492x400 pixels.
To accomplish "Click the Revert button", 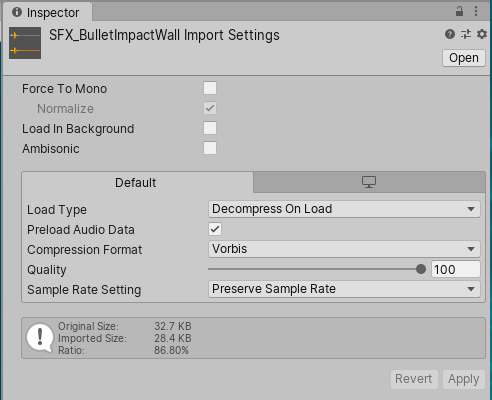I will tap(414, 379).
